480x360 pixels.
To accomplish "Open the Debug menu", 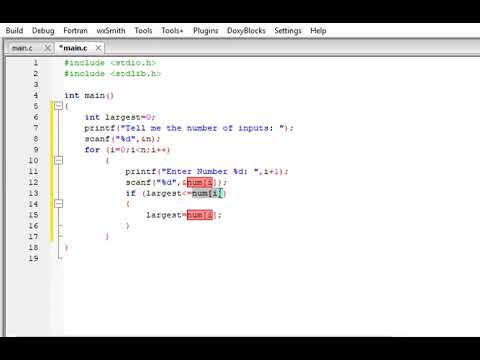I will tap(43, 31).
